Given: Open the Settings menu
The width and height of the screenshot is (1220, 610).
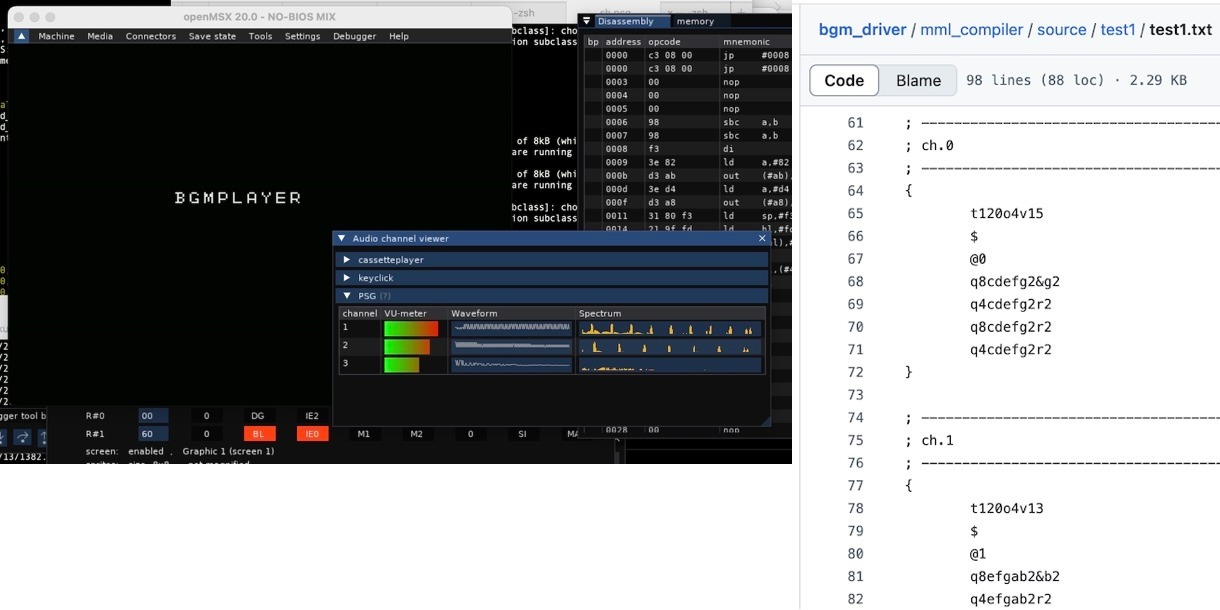Looking at the screenshot, I should point(302,36).
